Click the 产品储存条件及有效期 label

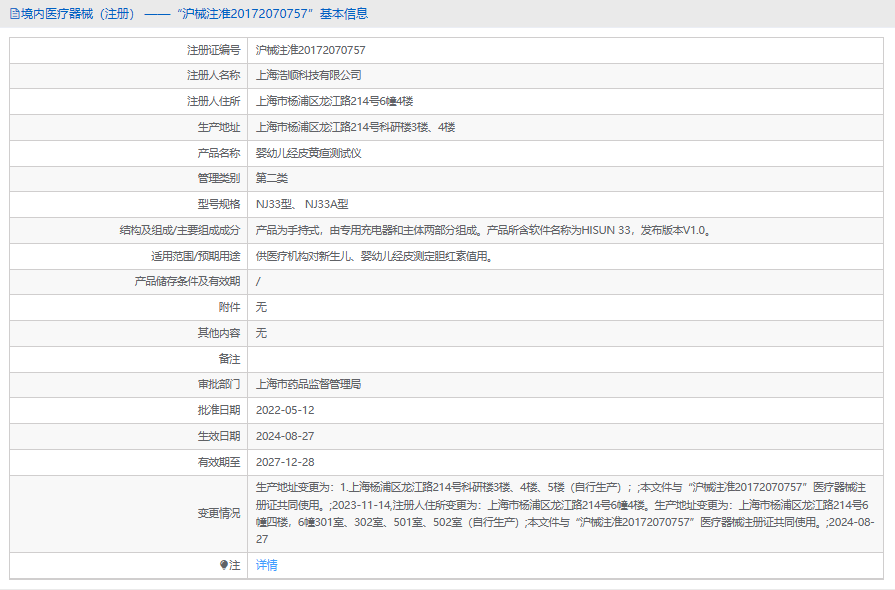(x=187, y=281)
